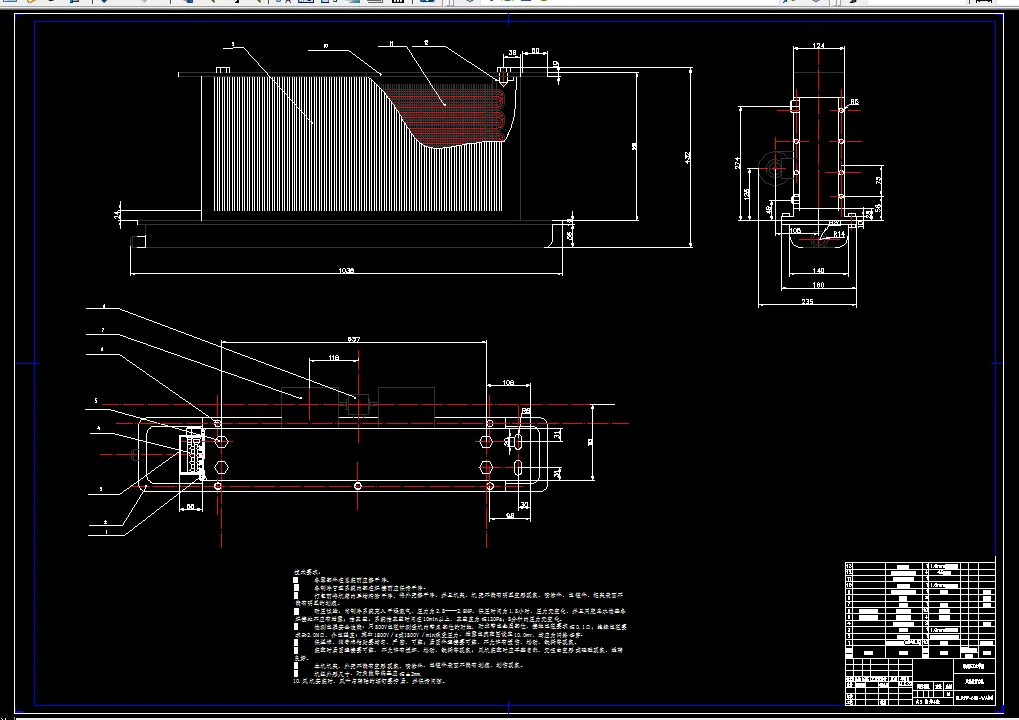
Task: Select the 98 dimension in the plan view
Action: (510, 515)
